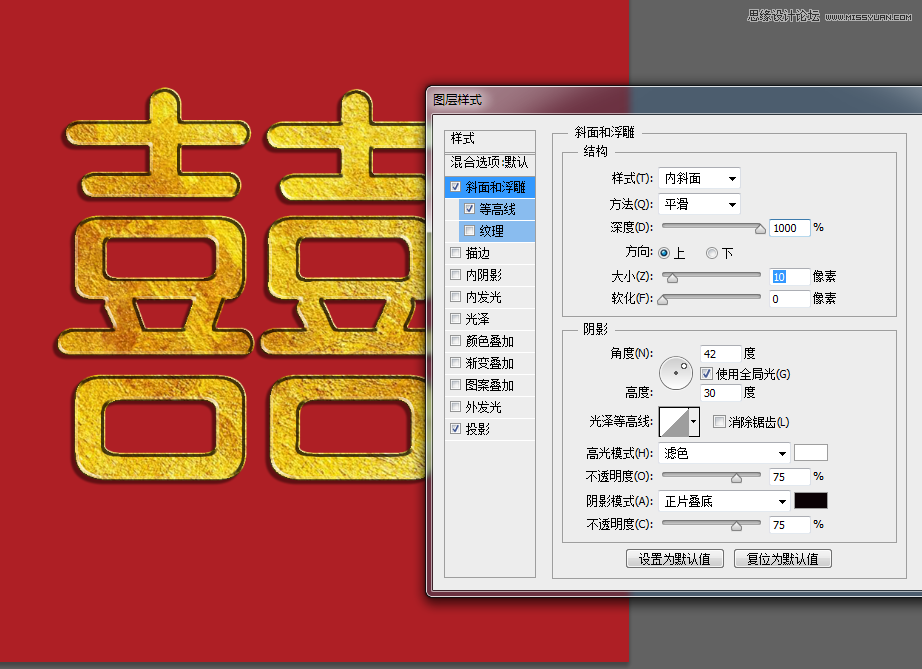
Task: Enable the 纹理 texture checkbox
Action: 469,230
